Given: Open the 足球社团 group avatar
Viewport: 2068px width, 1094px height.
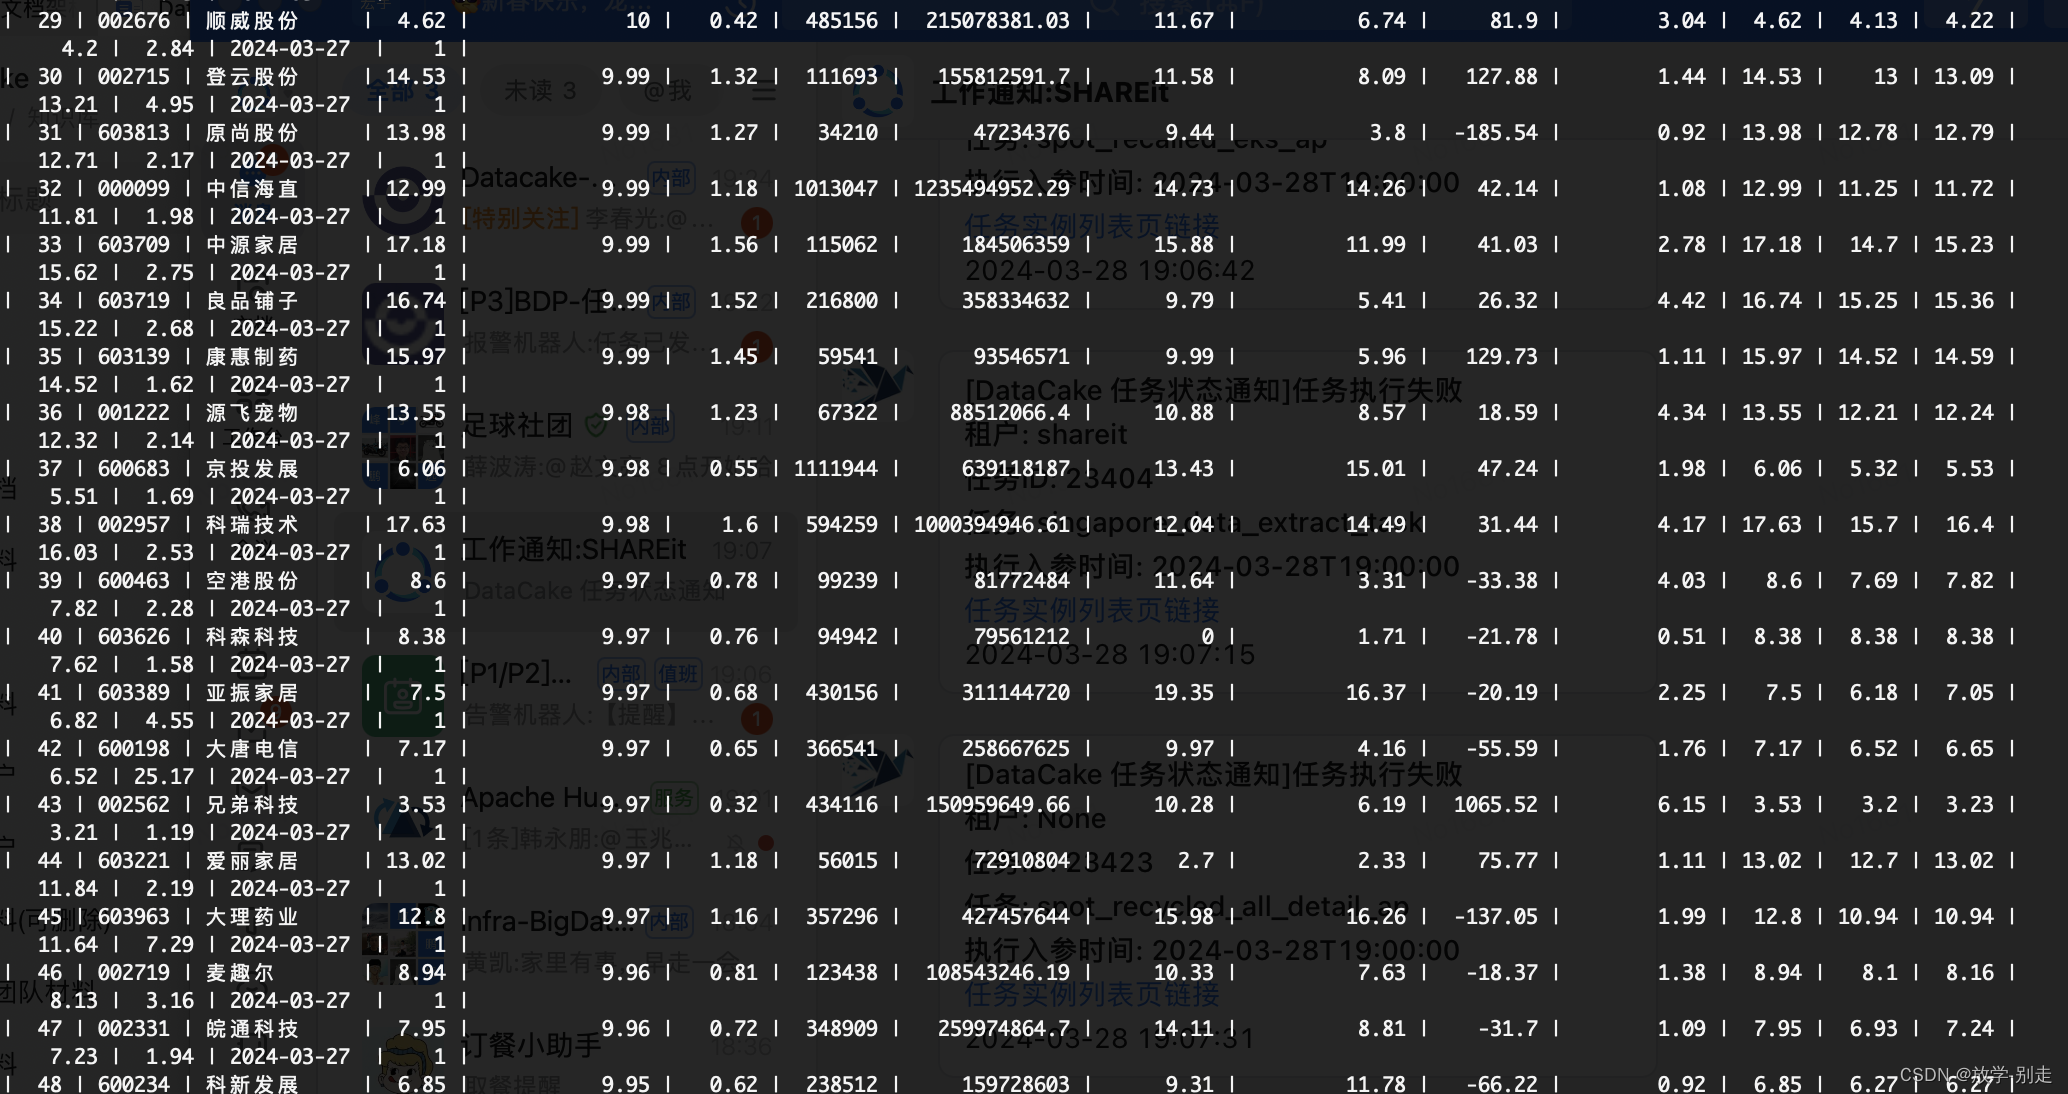Looking at the screenshot, I should tap(403, 446).
